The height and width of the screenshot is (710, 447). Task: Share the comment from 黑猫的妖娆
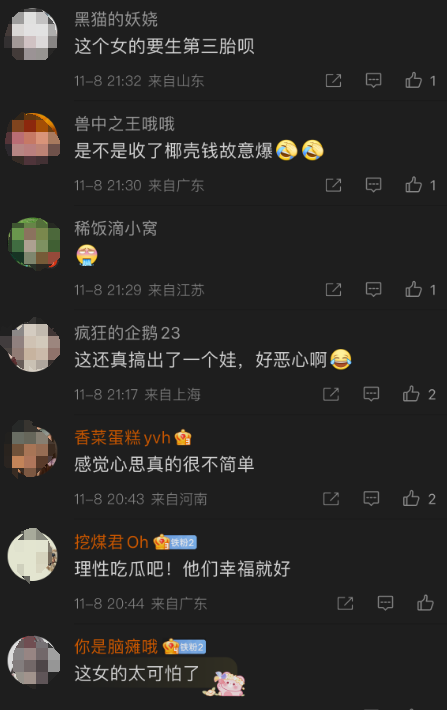(333, 81)
